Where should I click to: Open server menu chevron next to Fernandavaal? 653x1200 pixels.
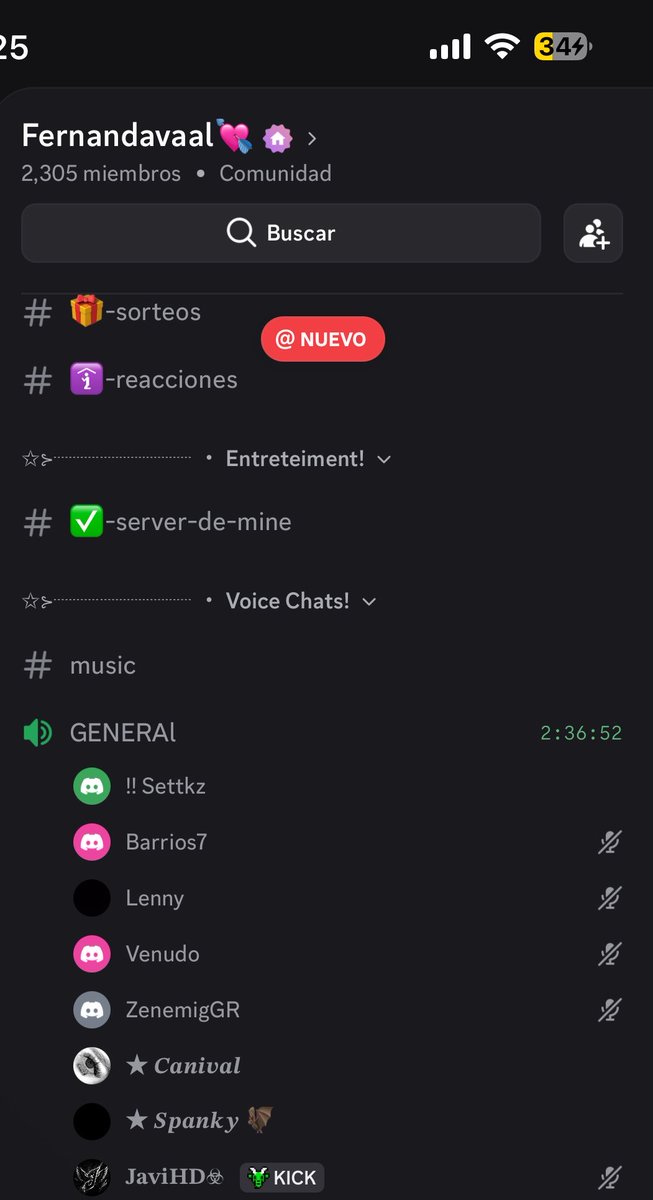point(312,138)
